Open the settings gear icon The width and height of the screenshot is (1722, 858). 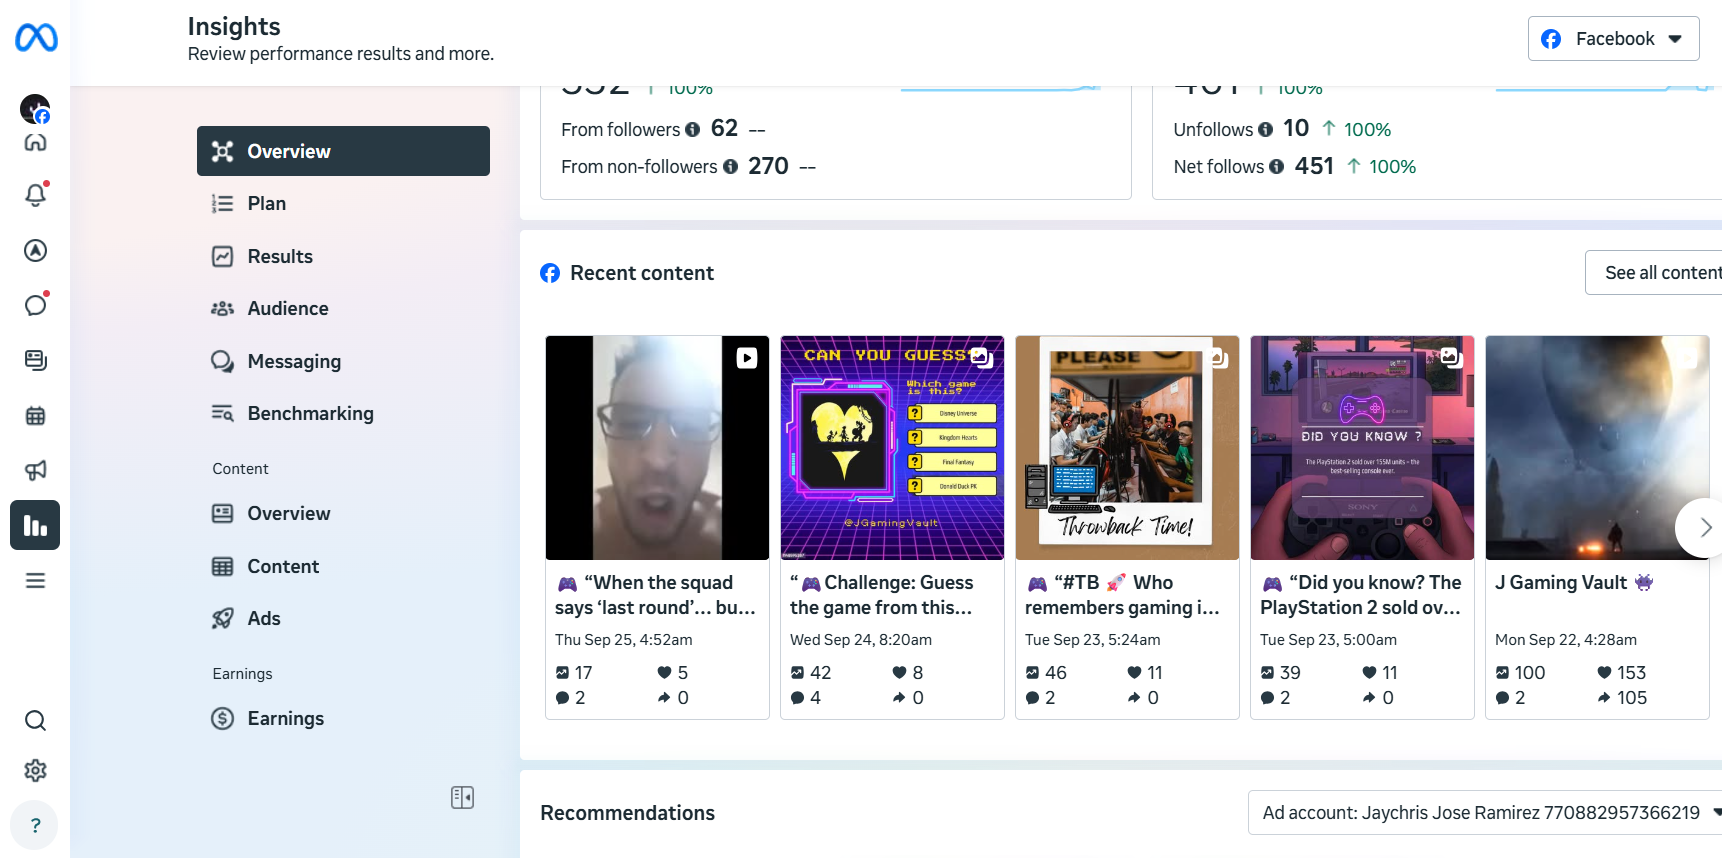tap(35, 770)
